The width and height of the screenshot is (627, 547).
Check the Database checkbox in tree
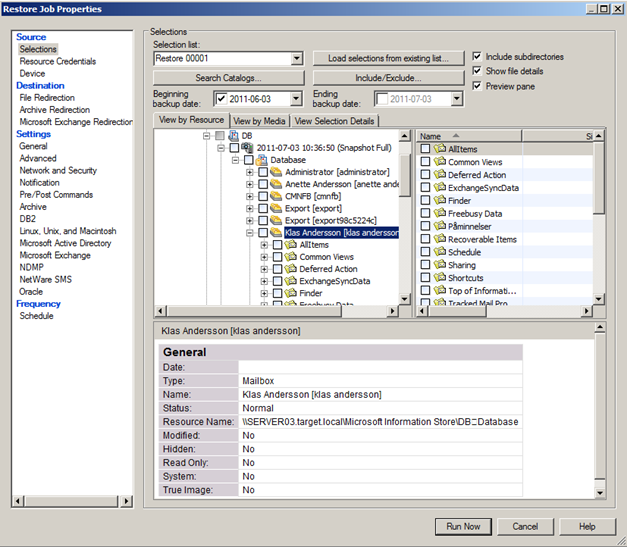click(x=248, y=160)
